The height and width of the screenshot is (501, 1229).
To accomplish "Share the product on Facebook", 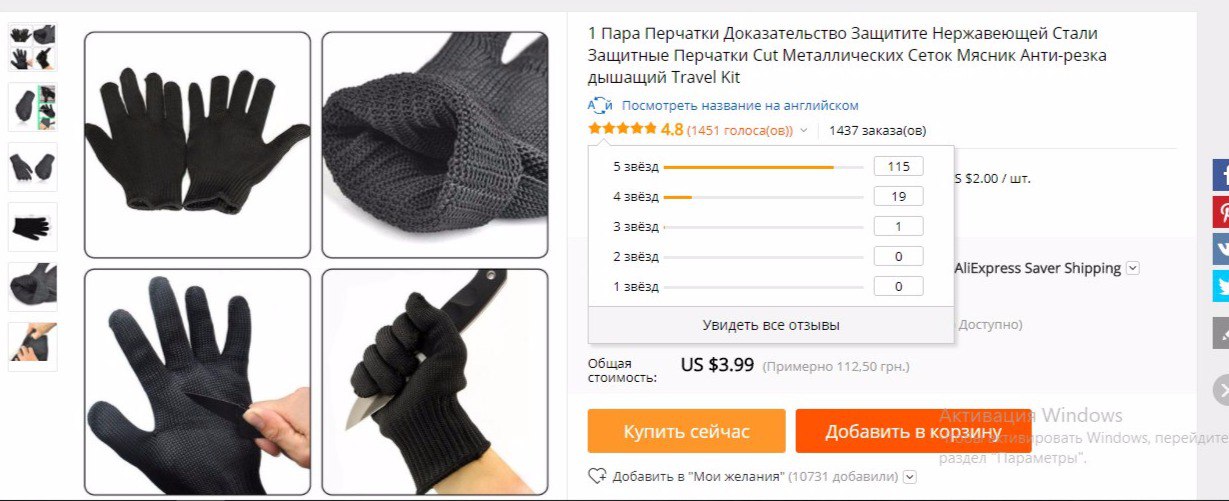I will (x=1221, y=175).
